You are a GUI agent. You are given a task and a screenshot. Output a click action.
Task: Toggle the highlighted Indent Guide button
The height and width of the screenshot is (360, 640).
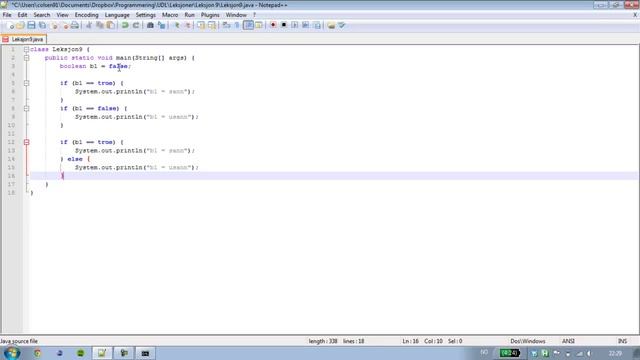click(248, 25)
